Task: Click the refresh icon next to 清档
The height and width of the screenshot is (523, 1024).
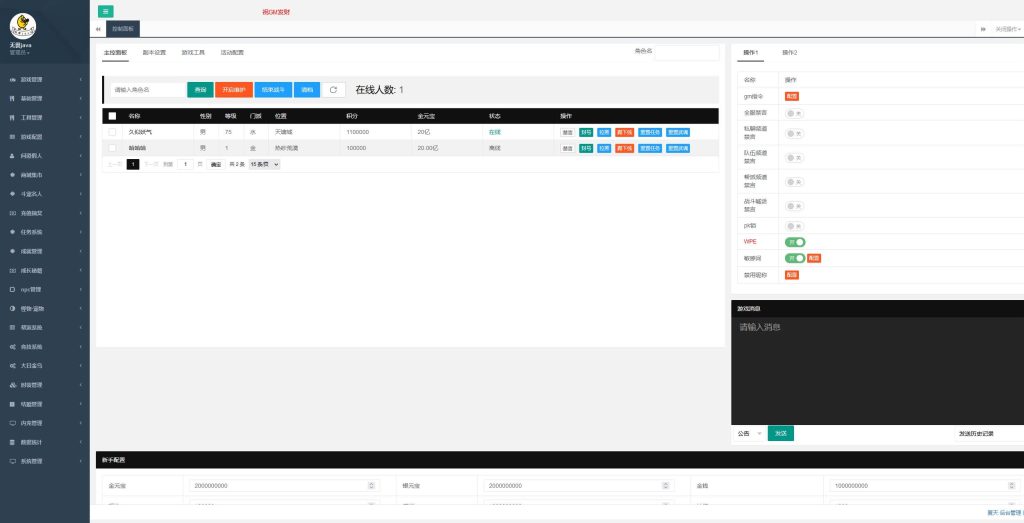Action: (333, 90)
